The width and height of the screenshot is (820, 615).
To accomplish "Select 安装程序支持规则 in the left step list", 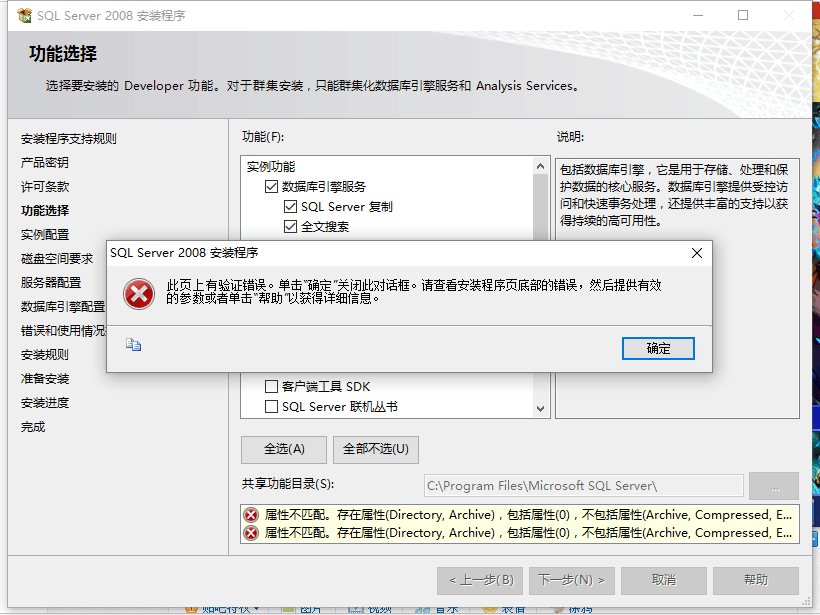I will 69,139.
